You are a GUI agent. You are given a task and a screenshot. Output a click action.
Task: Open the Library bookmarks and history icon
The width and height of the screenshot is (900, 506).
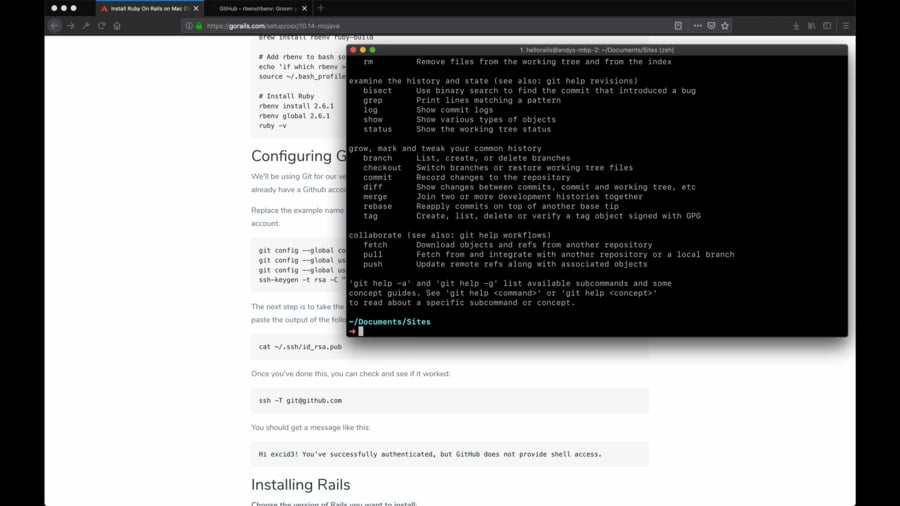[x=812, y=26]
